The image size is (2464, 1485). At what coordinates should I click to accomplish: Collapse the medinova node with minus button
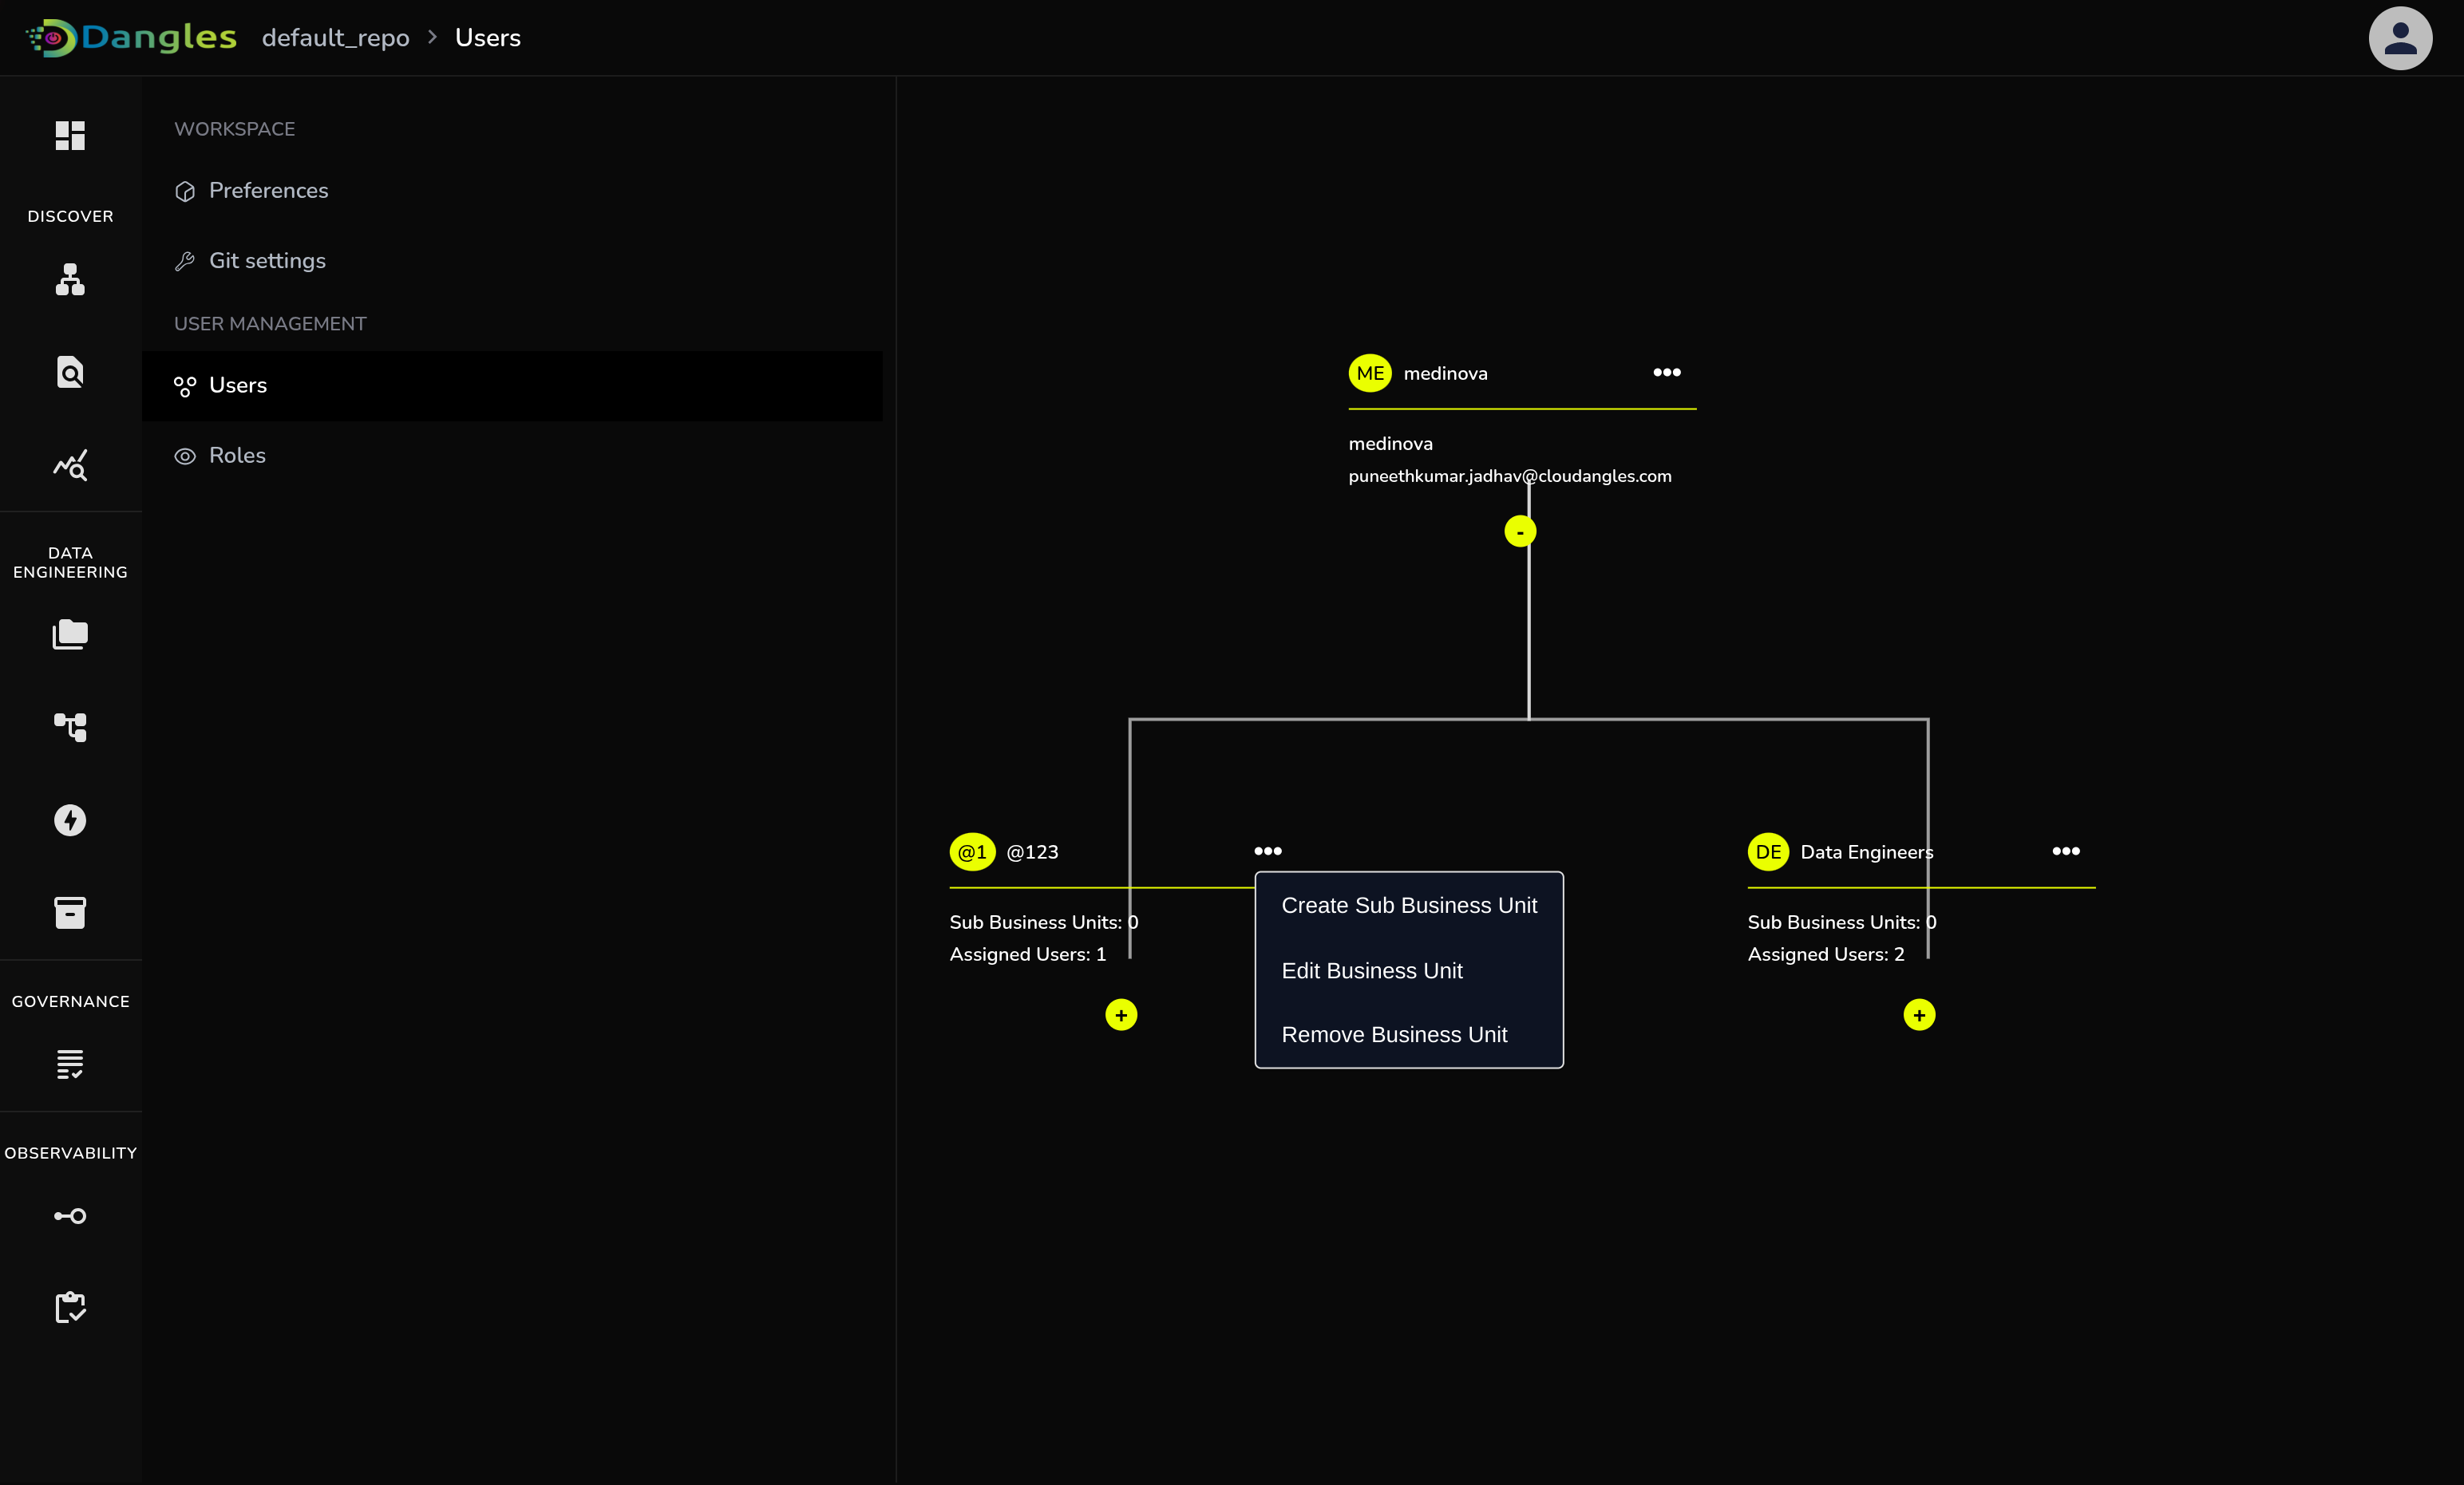point(1520,531)
